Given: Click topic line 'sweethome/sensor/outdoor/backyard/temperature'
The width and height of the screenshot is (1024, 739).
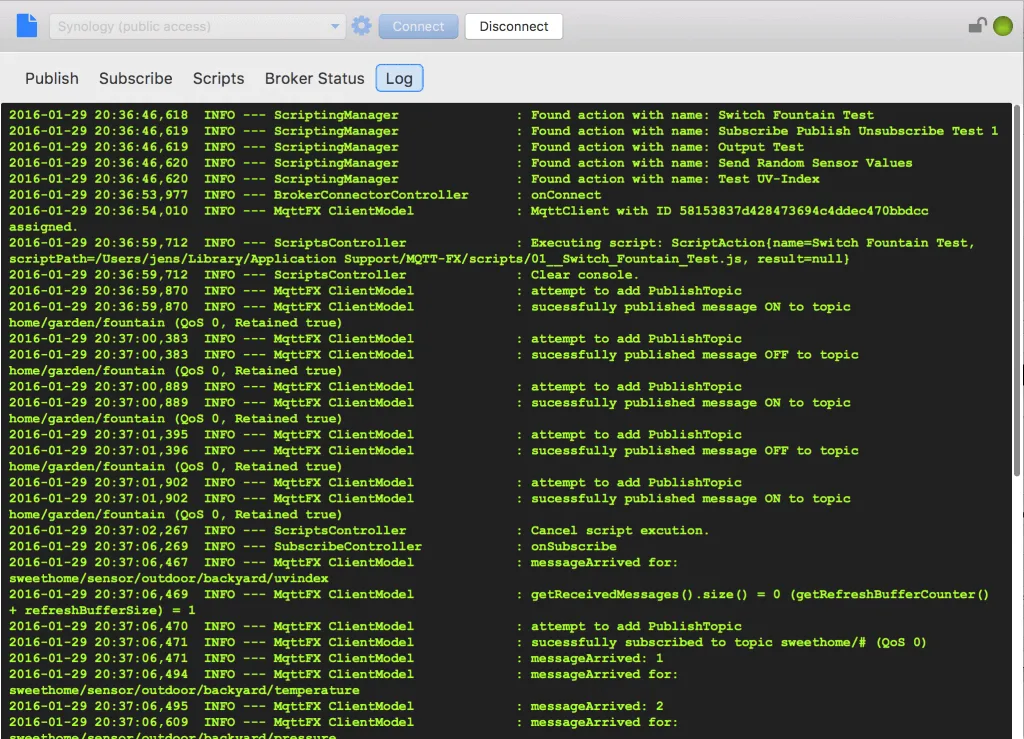Looking at the screenshot, I should [184, 690].
